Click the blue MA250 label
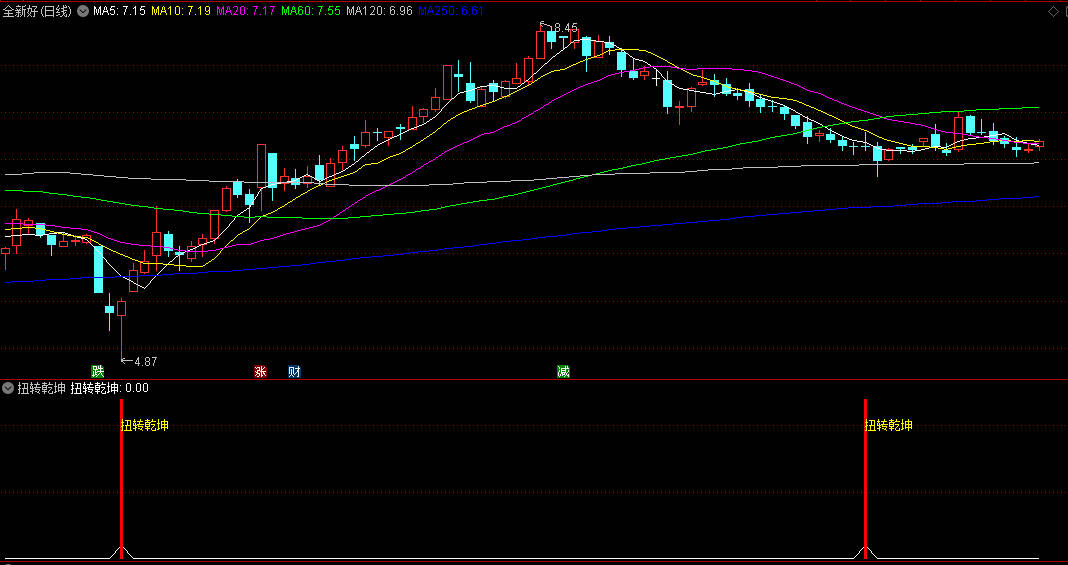Image resolution: width=1068 pixels, height=565 pixels. pyautogui.click(x=451, y=11)
